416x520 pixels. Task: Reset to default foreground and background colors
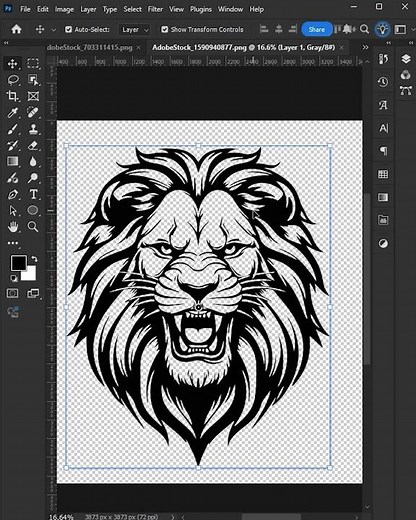[x=14, y=278]
